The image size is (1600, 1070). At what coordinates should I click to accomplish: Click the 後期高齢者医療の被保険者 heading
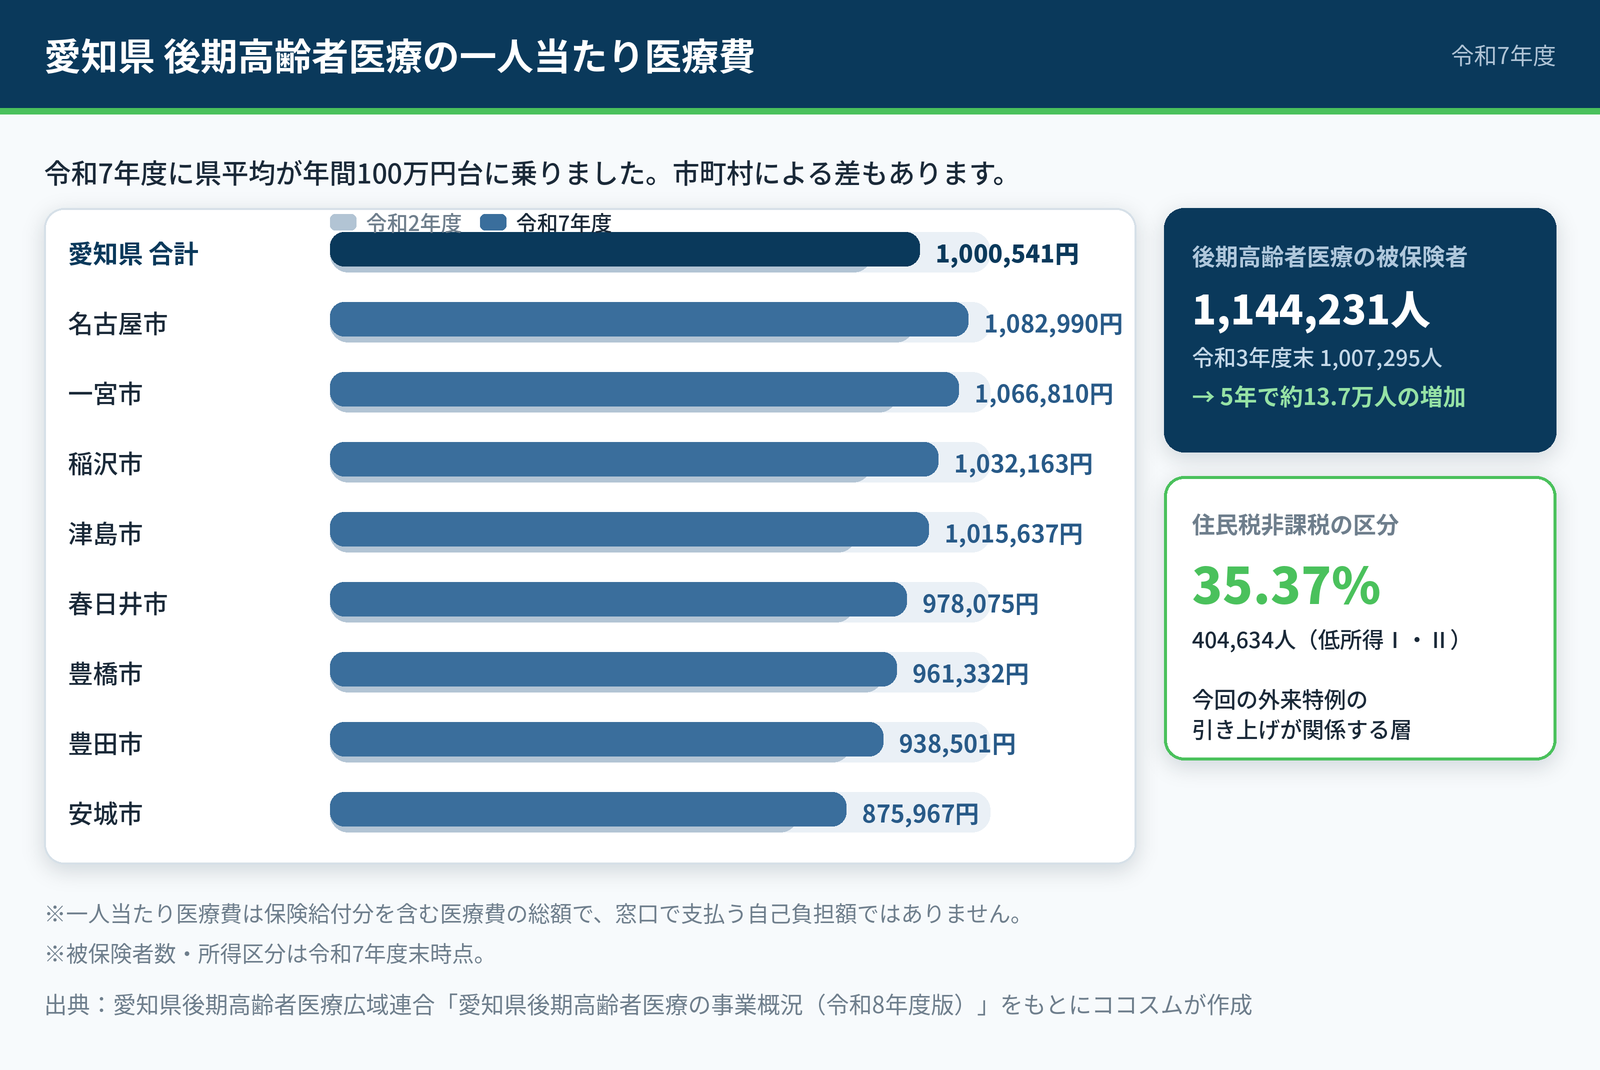coord(1329,257)
